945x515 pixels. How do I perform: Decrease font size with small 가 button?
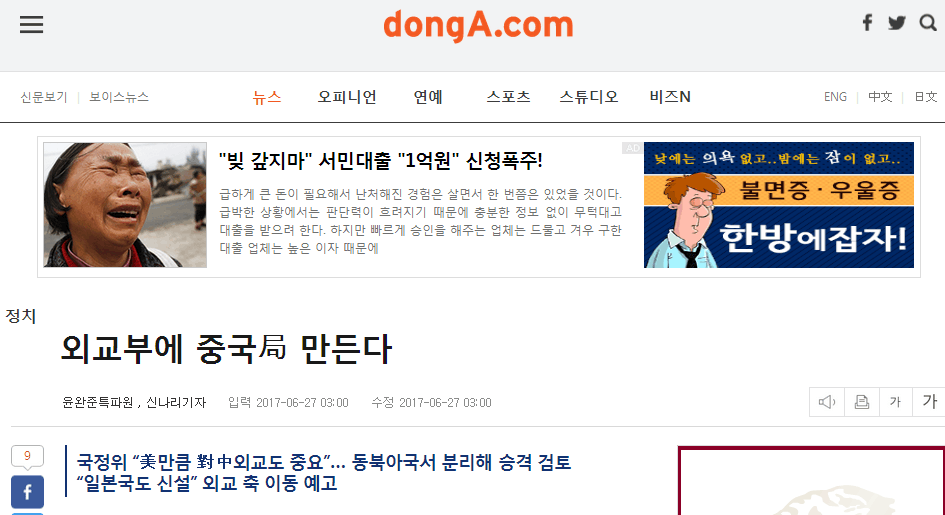(x=896, y=402)
